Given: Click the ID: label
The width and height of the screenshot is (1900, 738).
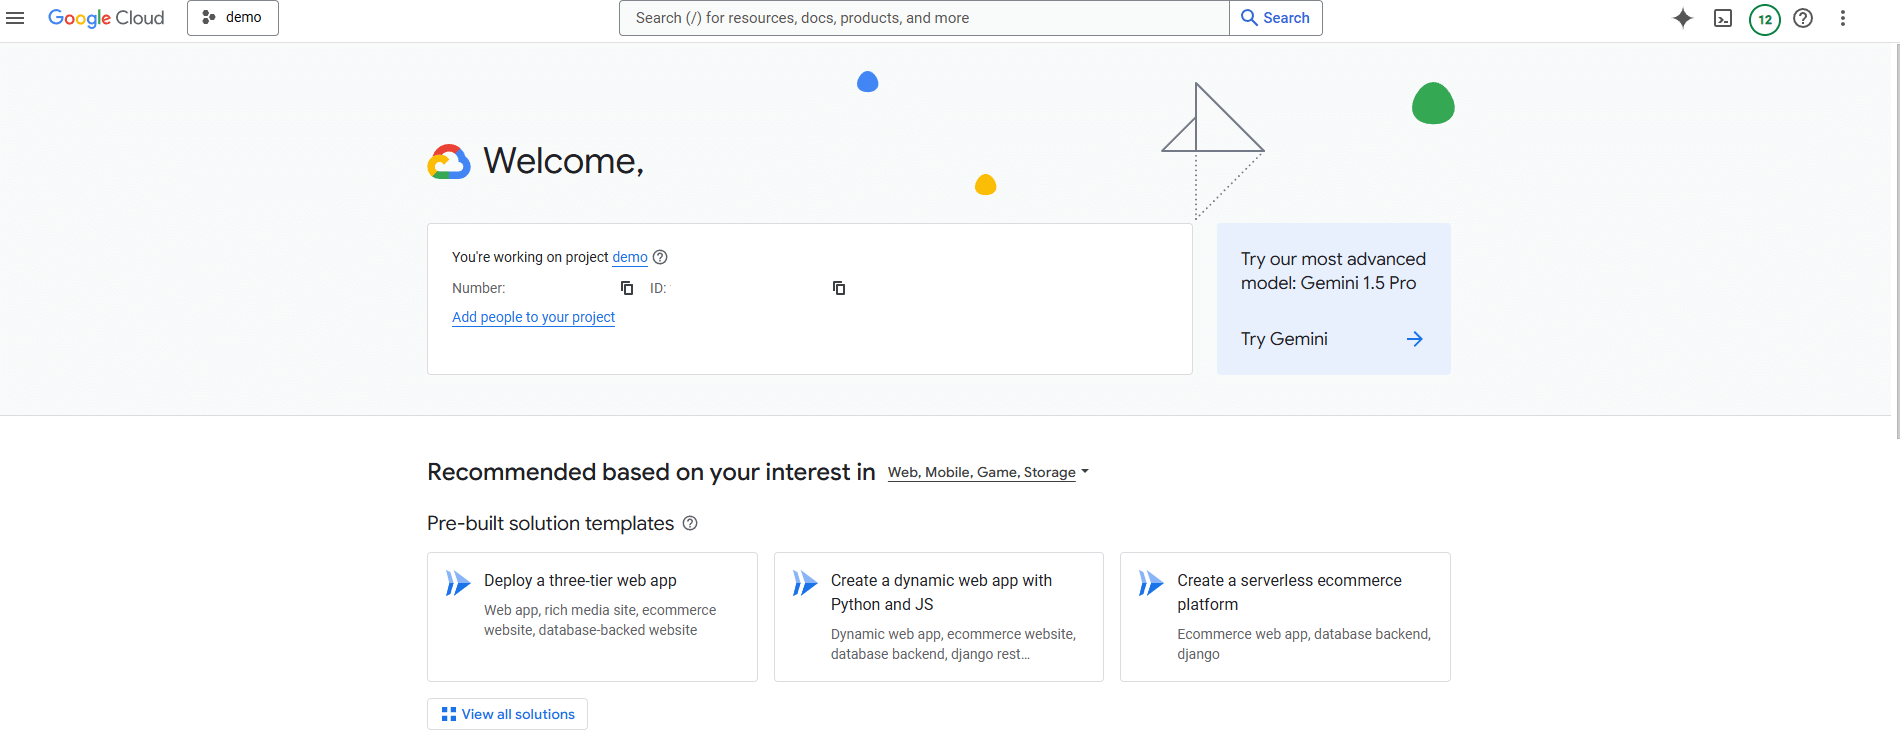Looking at the screenshot, I should pyautogui.click(x=658, y=288).
